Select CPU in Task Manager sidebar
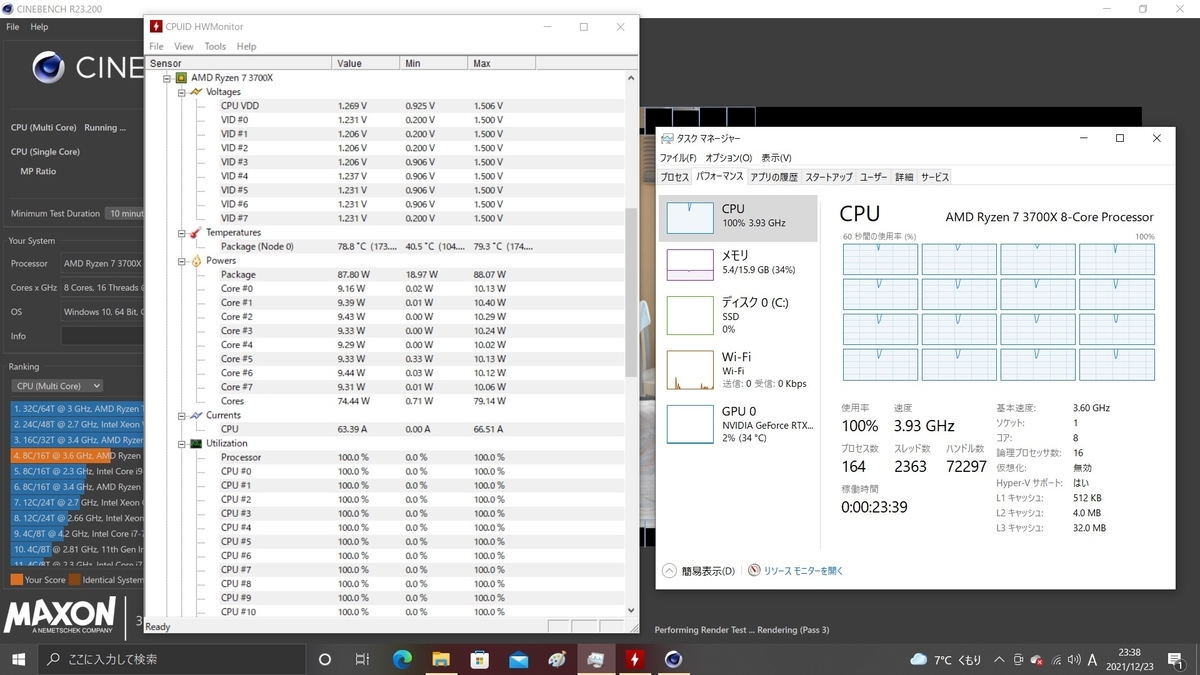The image size is (1200, 675). [x=738, y=216]
